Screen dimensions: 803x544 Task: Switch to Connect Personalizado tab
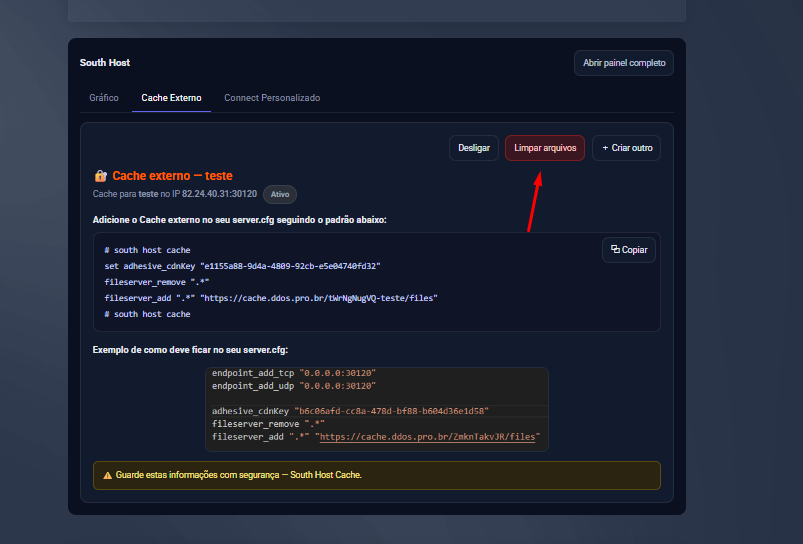(x=272, y=98)
